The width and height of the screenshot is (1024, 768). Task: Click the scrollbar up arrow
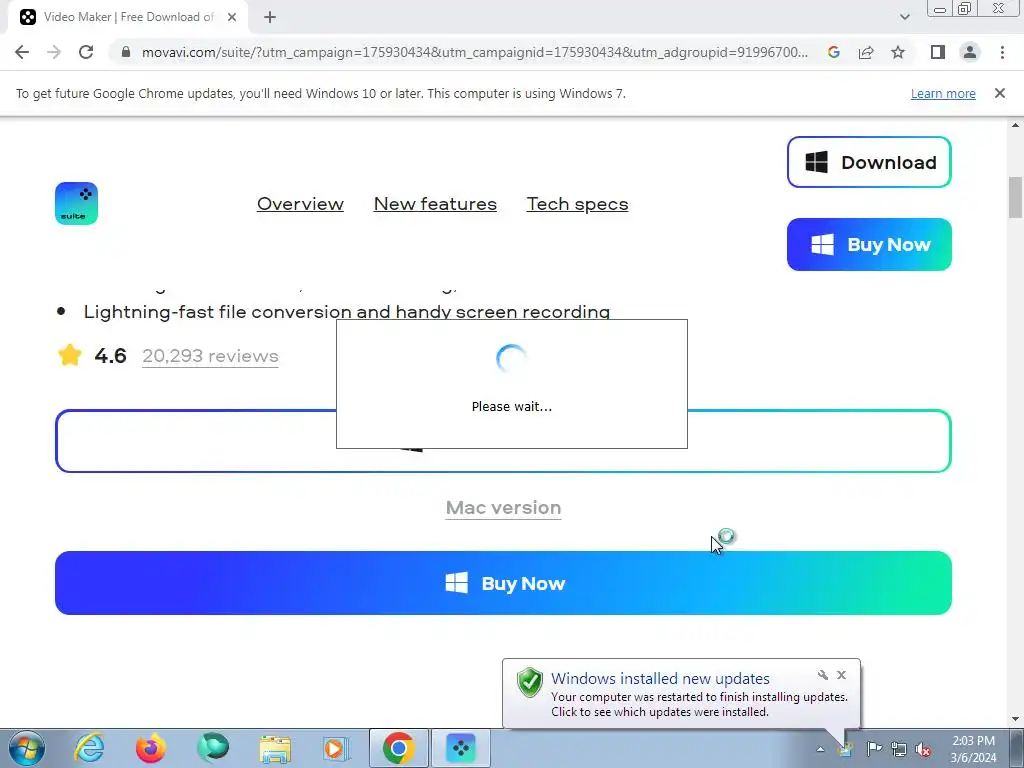tap(1015, 125)
